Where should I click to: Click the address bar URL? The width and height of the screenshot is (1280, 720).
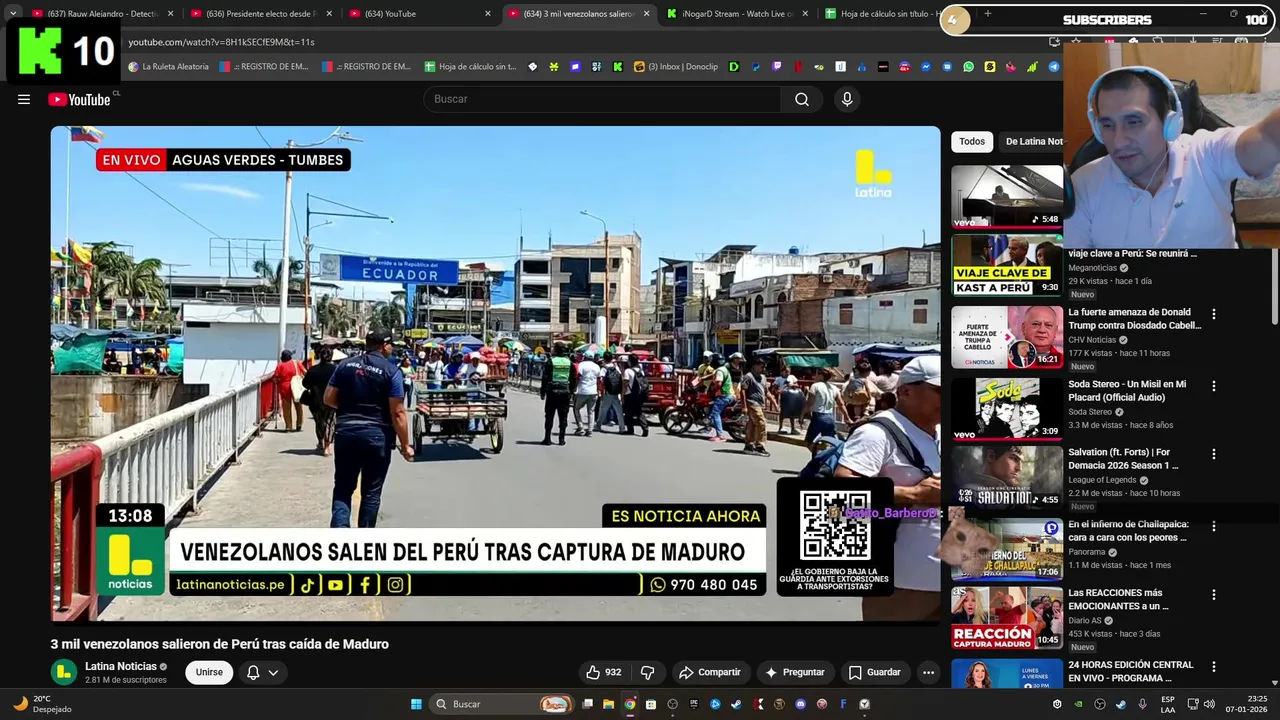221,42
